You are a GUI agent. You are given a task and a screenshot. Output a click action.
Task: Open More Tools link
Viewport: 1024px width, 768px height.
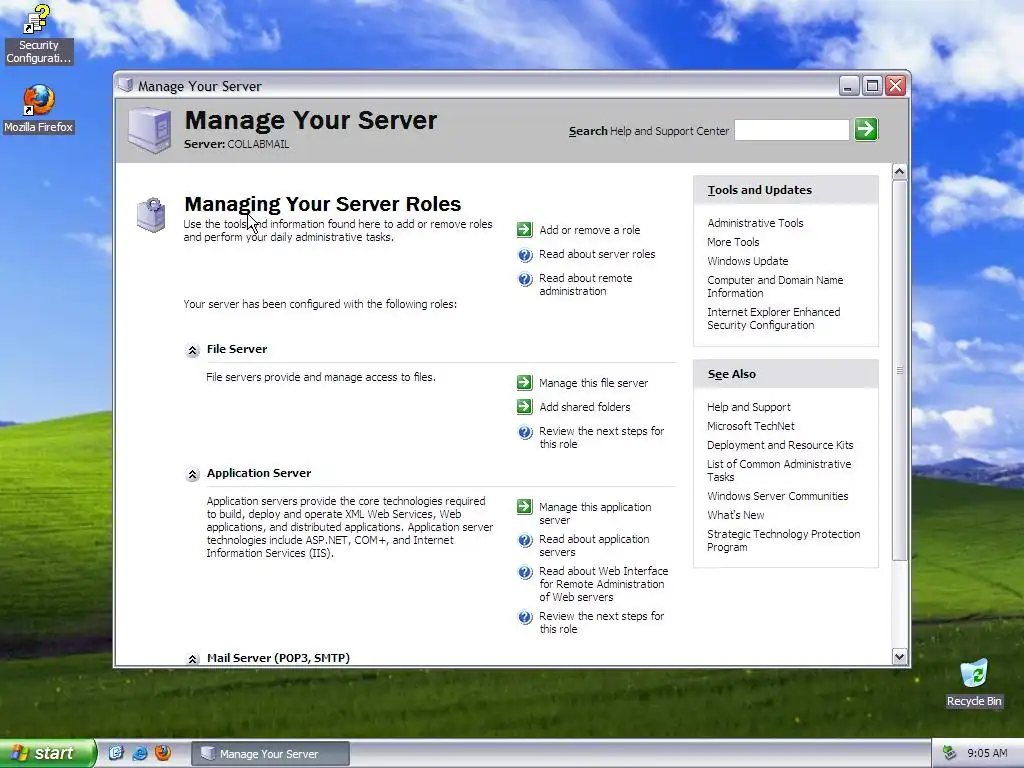pyautogui.click(x=733, y=242)
